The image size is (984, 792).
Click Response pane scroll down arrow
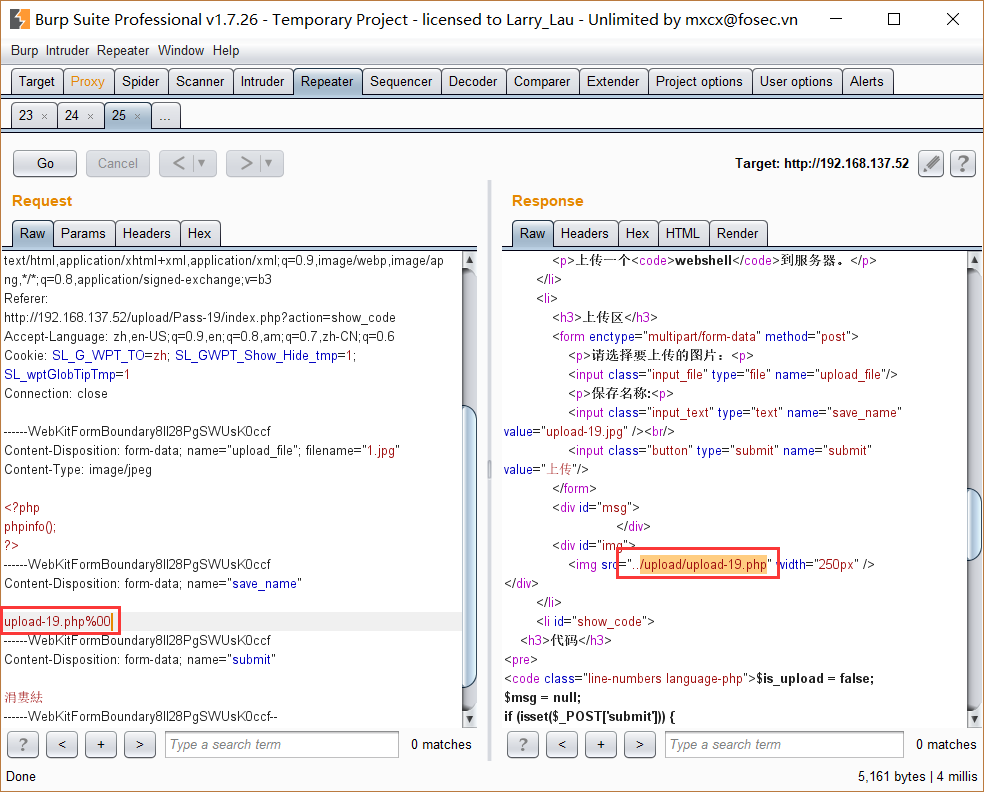coord(975,719)
